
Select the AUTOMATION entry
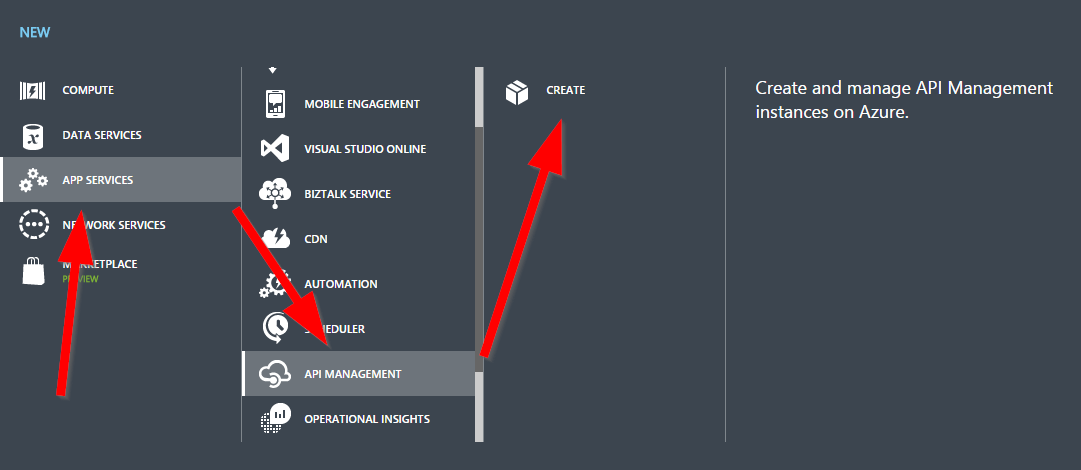pos(358,284)
